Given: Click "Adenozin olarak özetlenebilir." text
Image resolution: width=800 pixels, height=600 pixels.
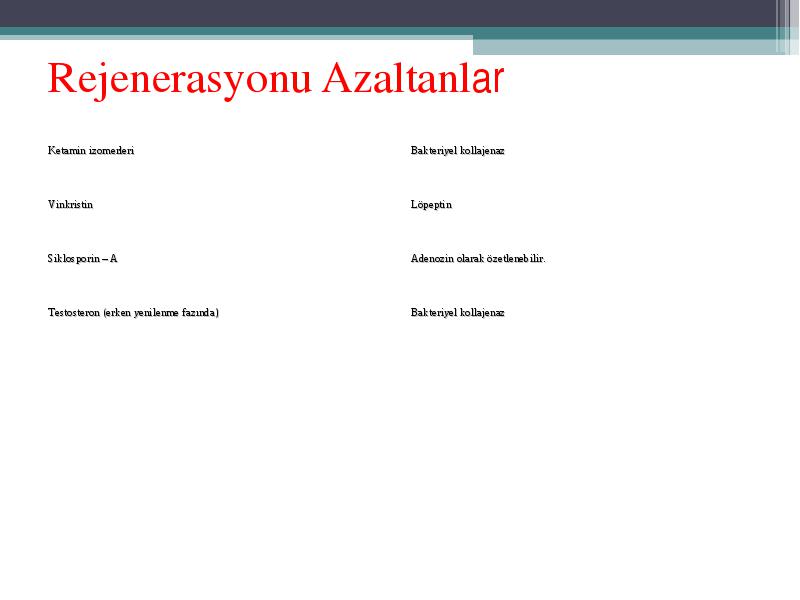Looking at the screenshot, I should 478,259.
